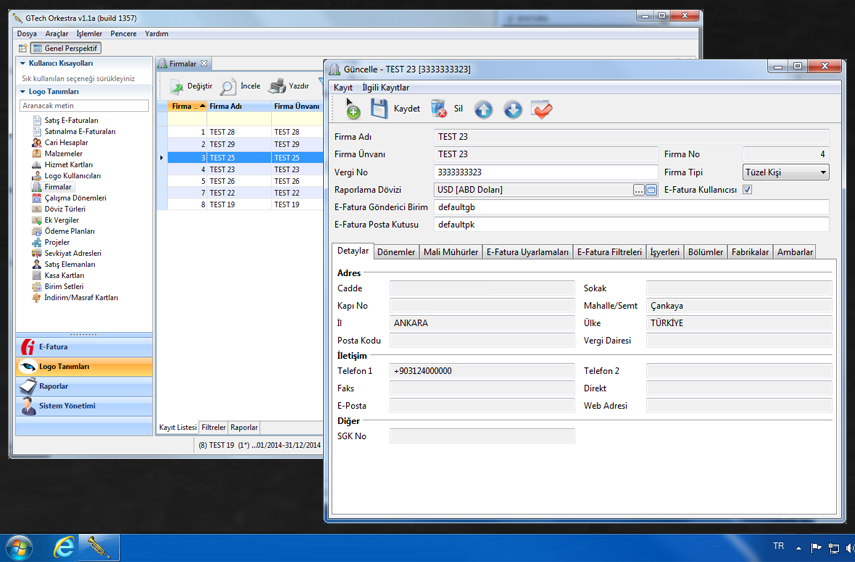Select Cari Hesaplar in the tree
This screenshot has width=855, height=562.
pyautogui.click(x=66, y=143)
